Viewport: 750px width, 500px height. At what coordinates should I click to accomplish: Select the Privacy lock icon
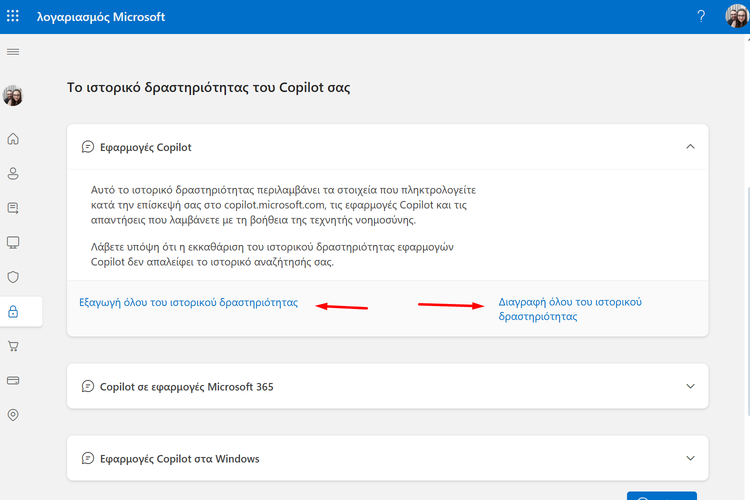tap(13, 312)
